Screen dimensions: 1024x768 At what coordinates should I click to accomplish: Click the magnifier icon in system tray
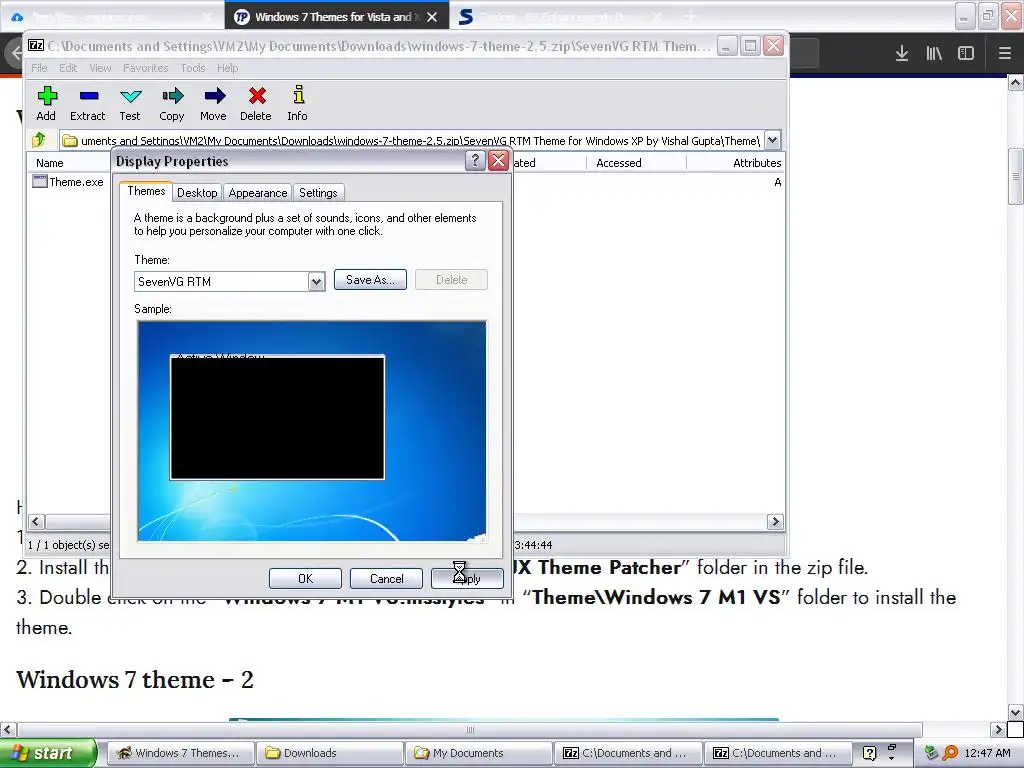click(x=950, y=753)
